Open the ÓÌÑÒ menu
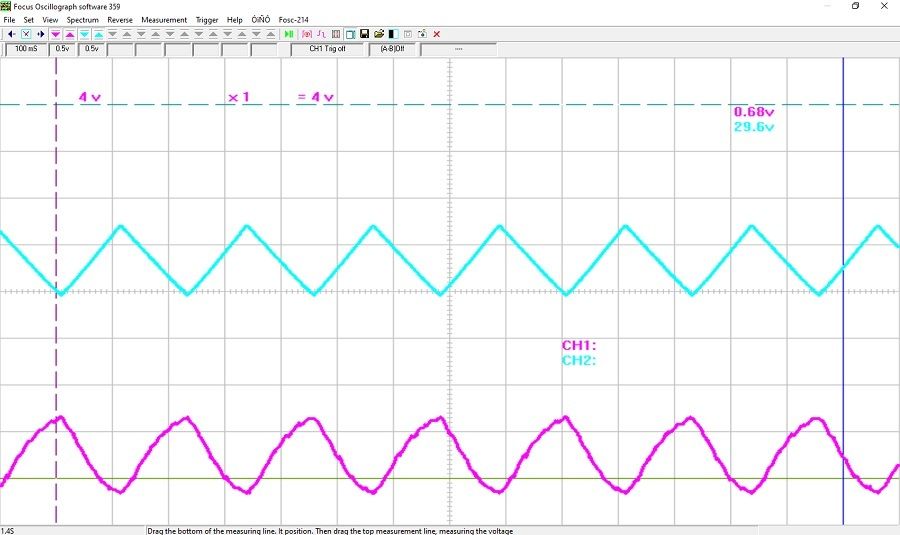Image resolution: width=900 pixels, height=535 pixels. point(261,20)
